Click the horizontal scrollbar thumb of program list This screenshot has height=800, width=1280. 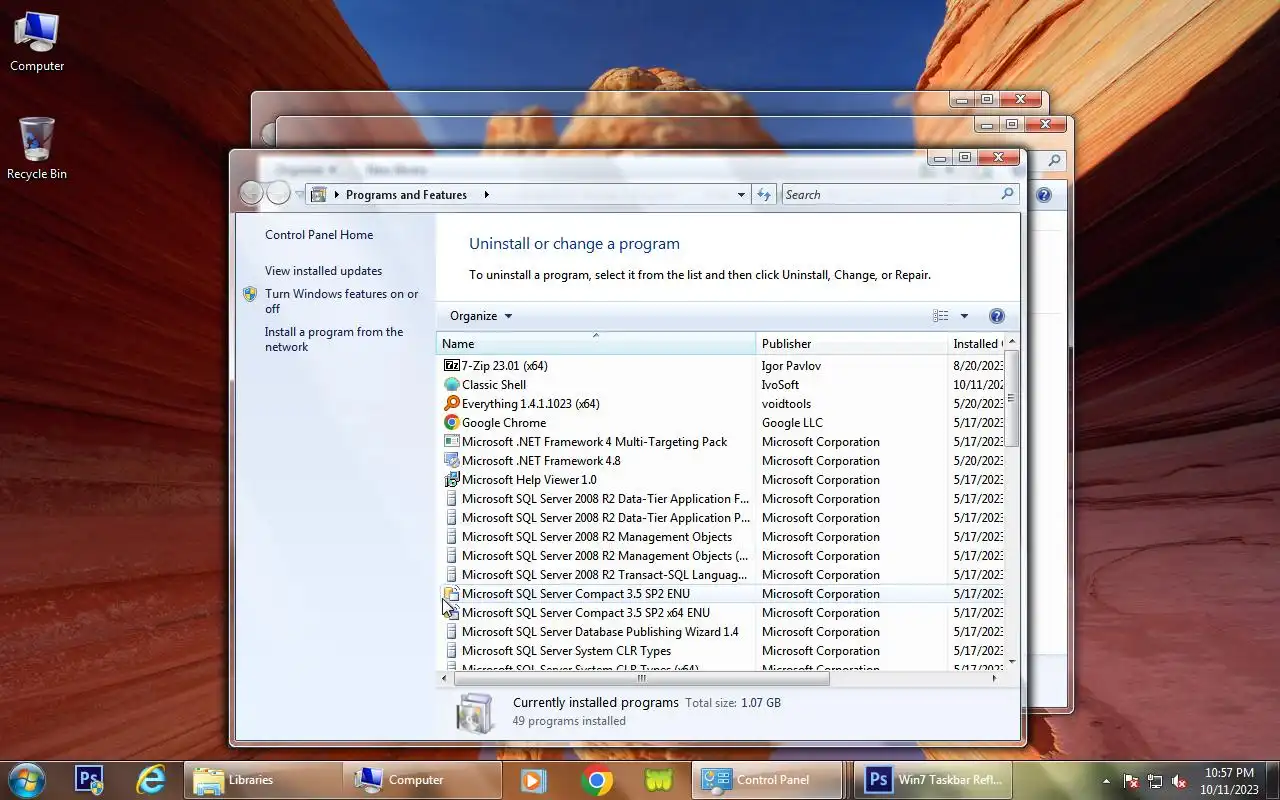[641, 678]
